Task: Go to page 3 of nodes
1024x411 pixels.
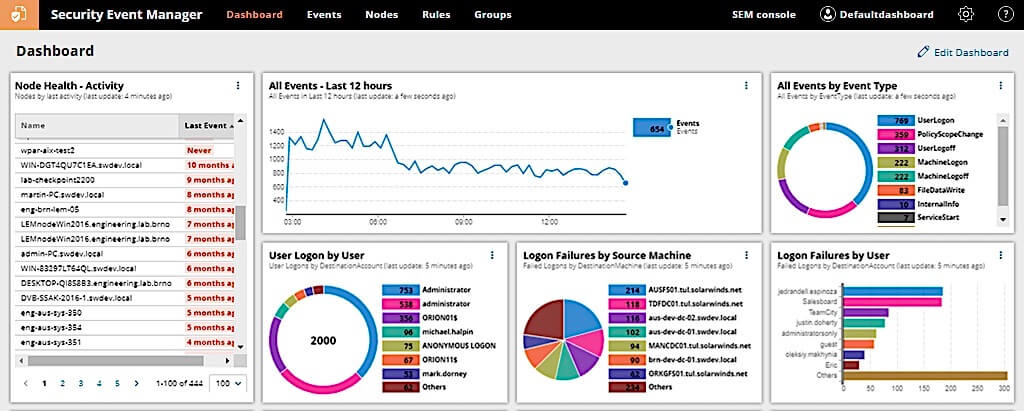Action: coord(81,384)
